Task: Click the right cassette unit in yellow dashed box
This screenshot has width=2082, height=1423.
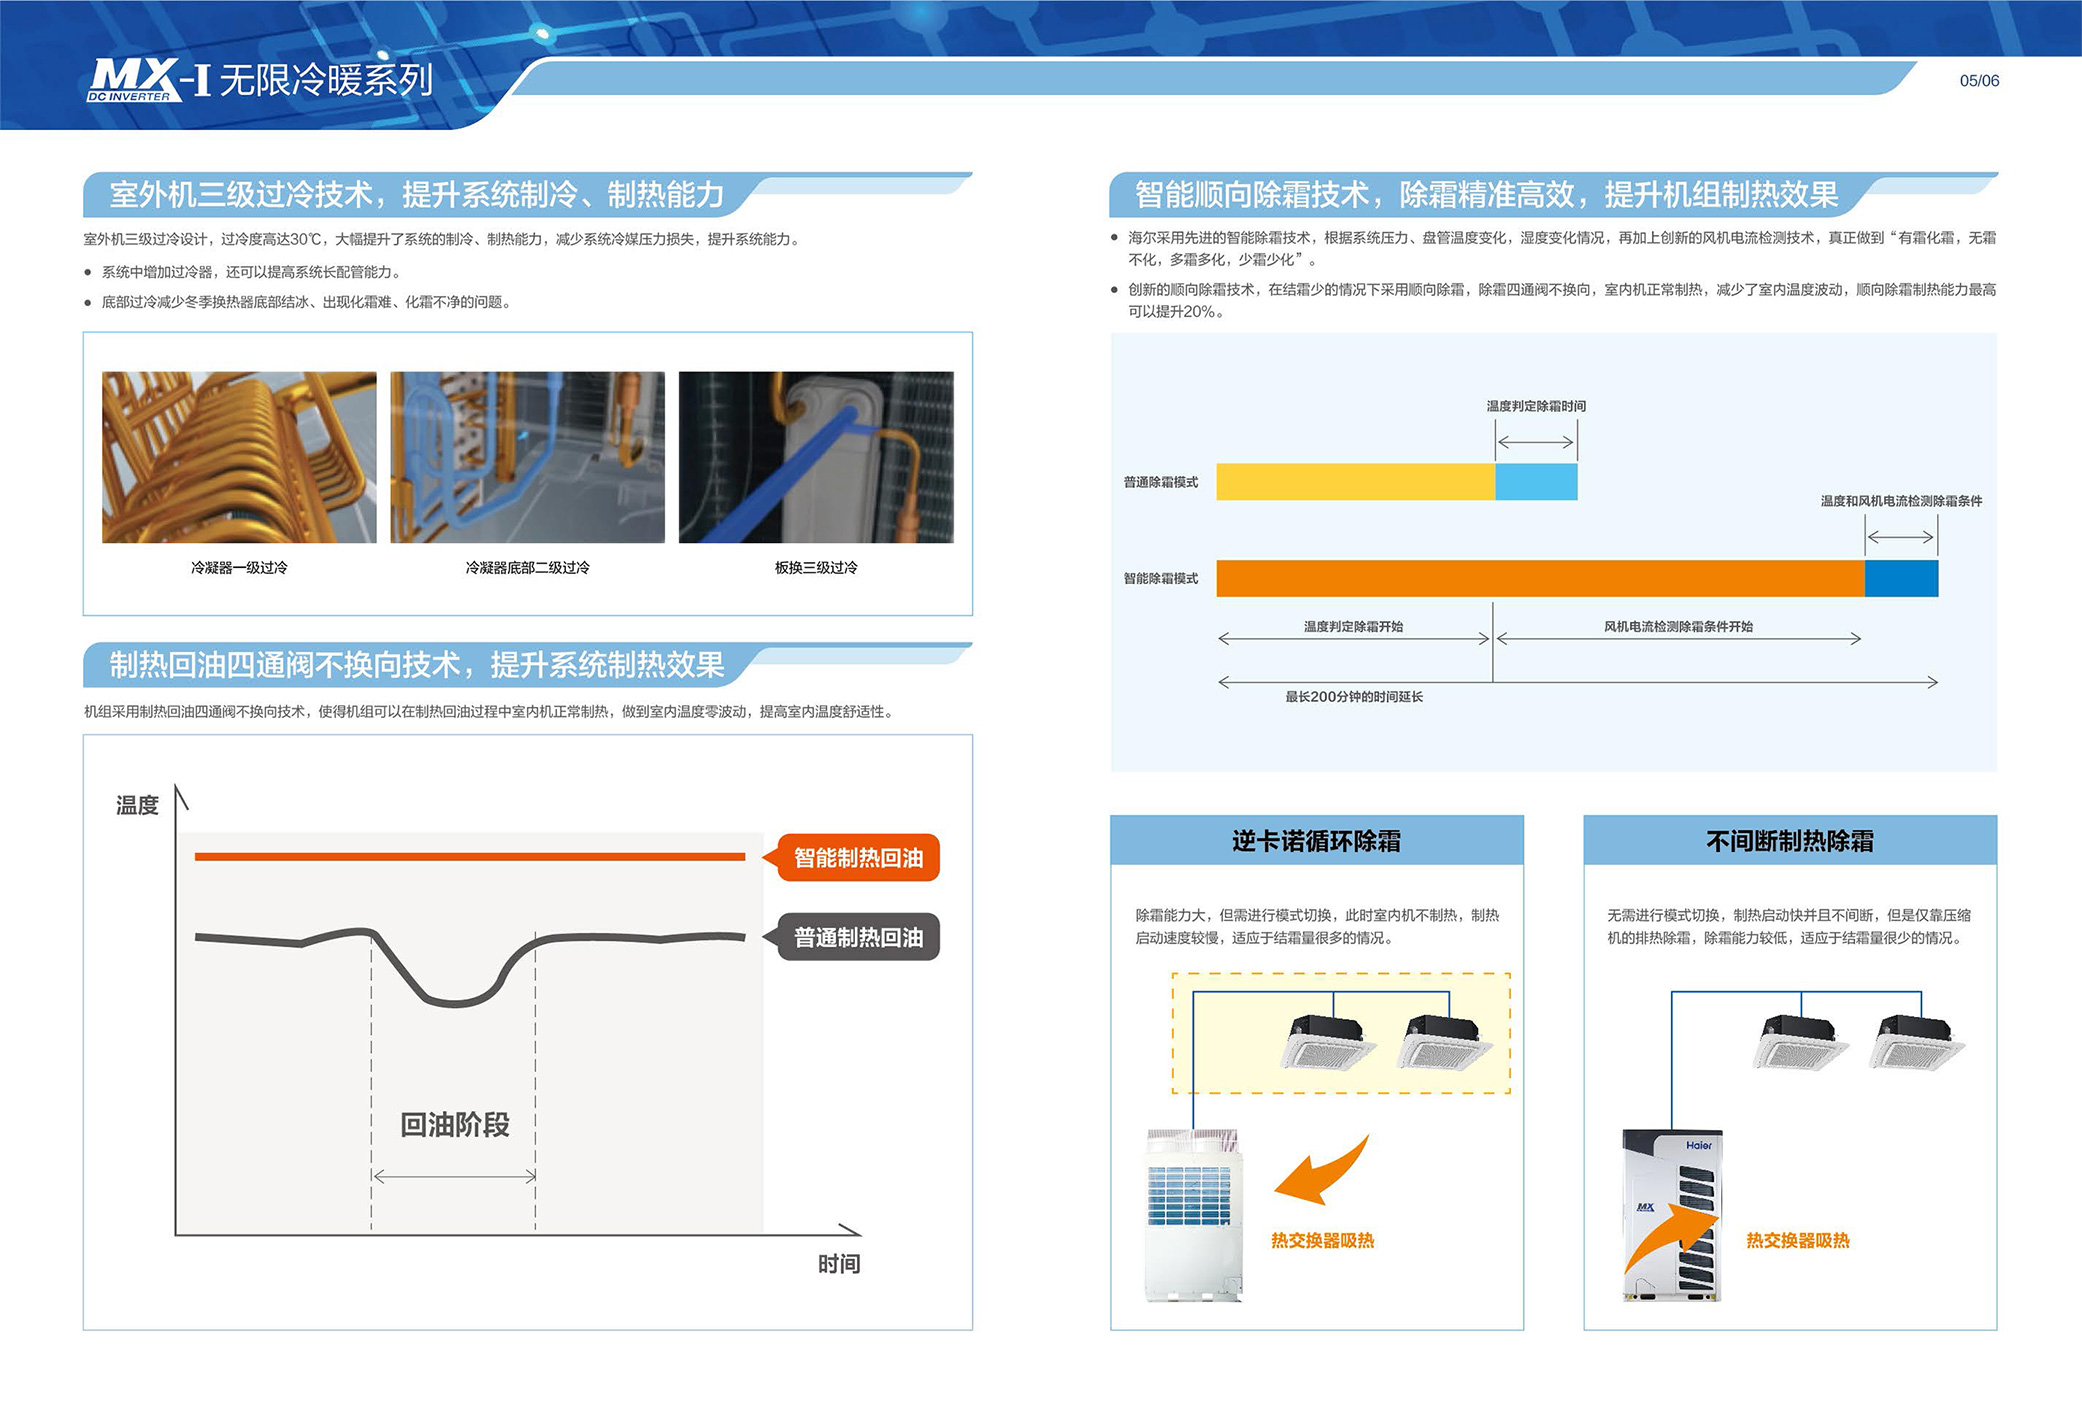Action: [1444, 1042]
